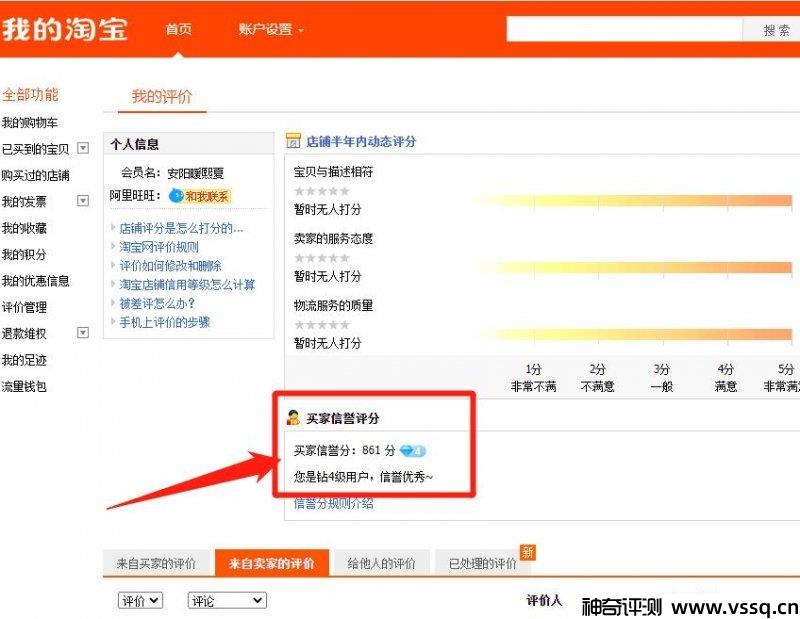Go to 首页 in top navigation

[x=179, y=29]
